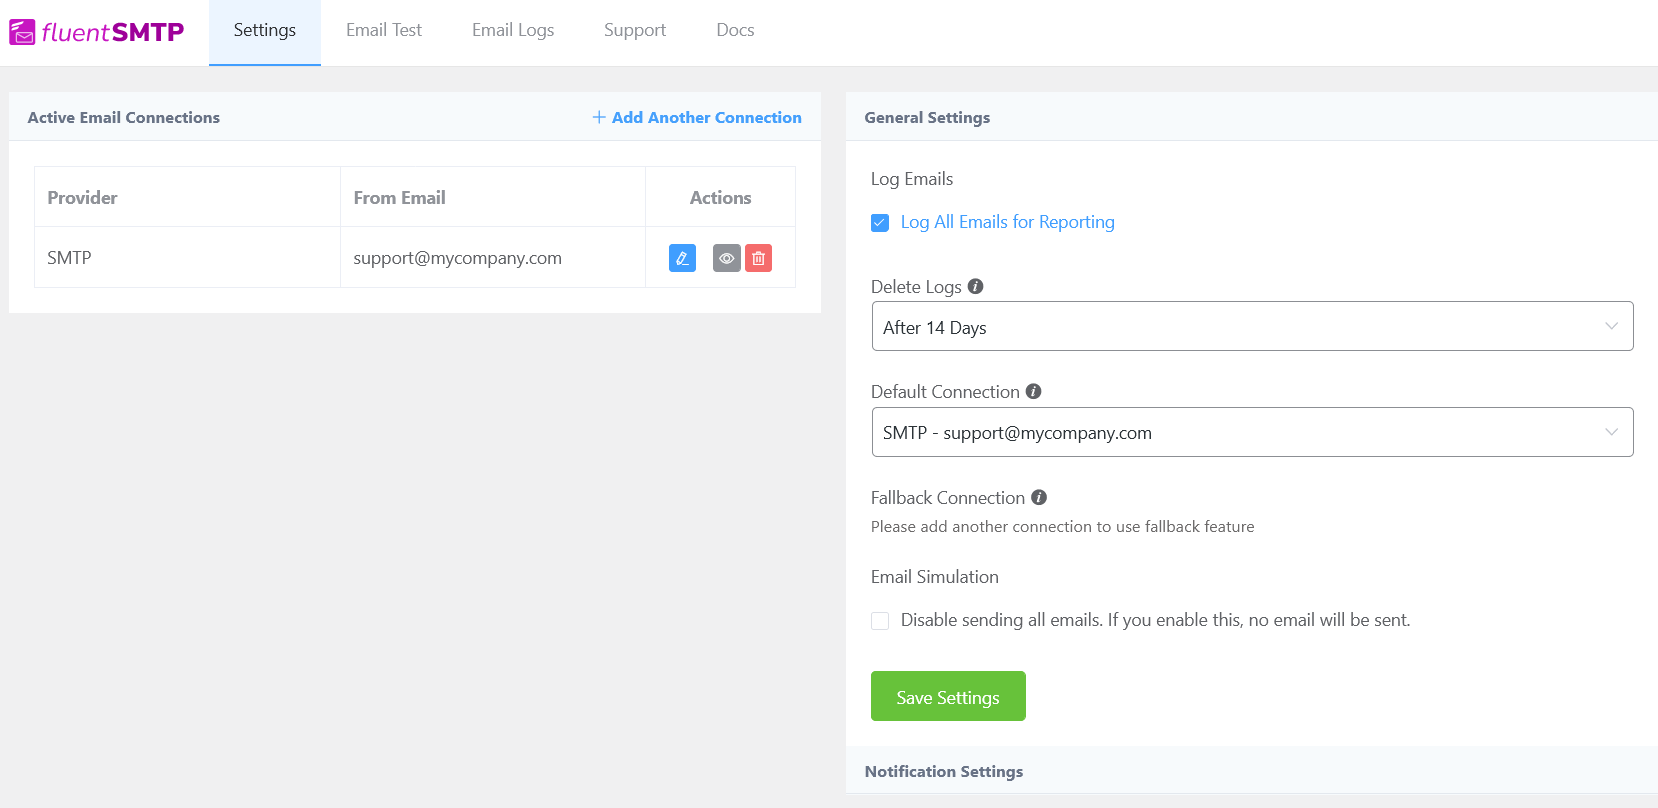Click the Notification Settings heading
This screenshot has height=808, width=1658.
pos(943,771)
